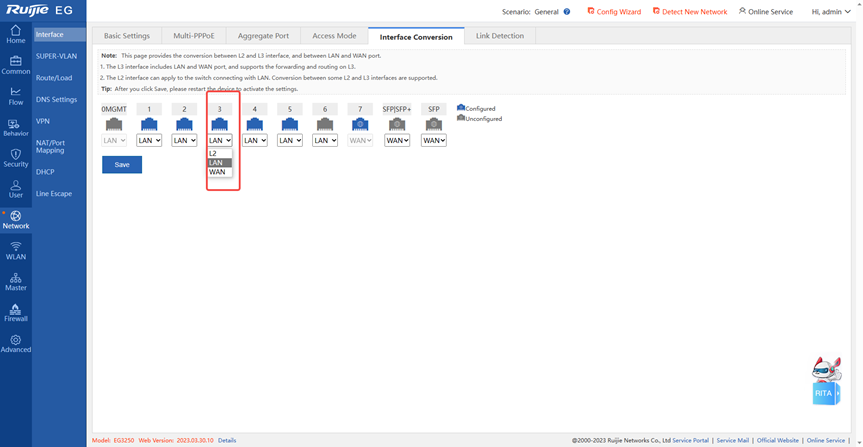Viewport: 863px width, 447px height.
Task: Open Advanced settings gear icon
Action: 15,343
